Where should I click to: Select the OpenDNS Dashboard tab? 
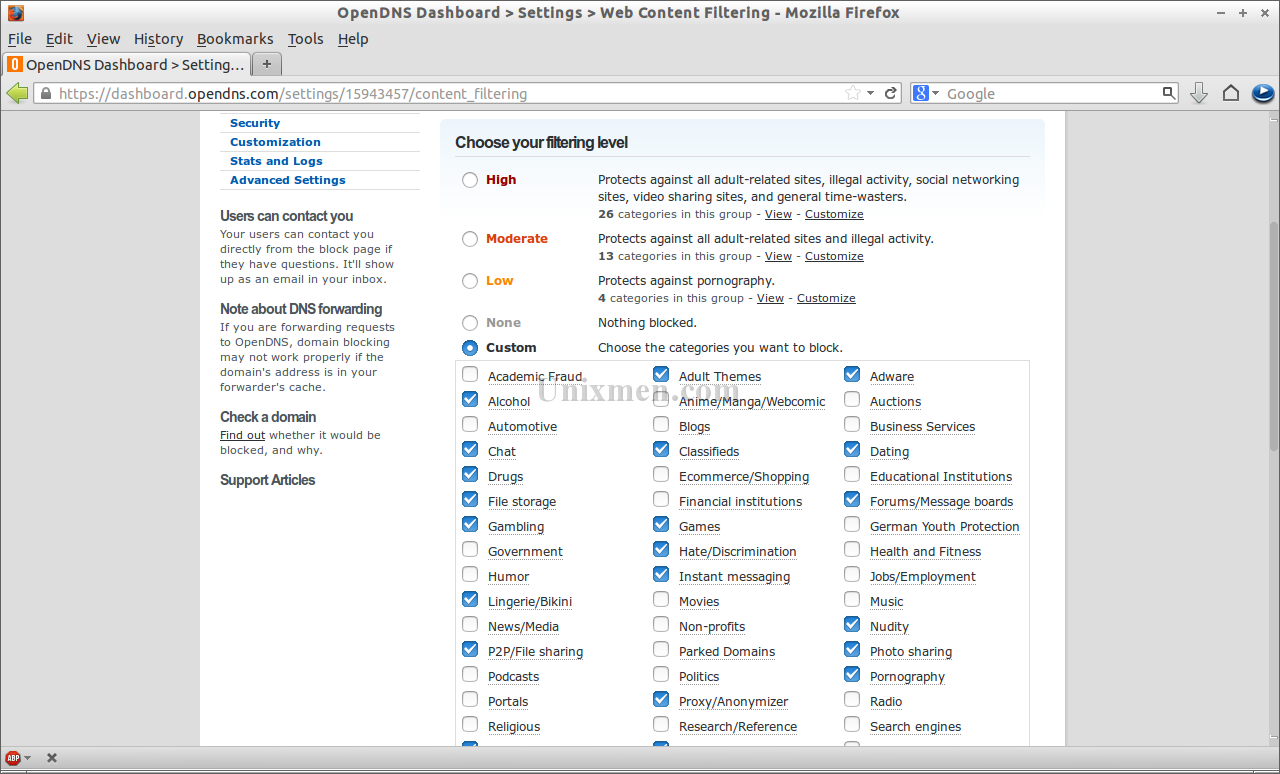126,64
